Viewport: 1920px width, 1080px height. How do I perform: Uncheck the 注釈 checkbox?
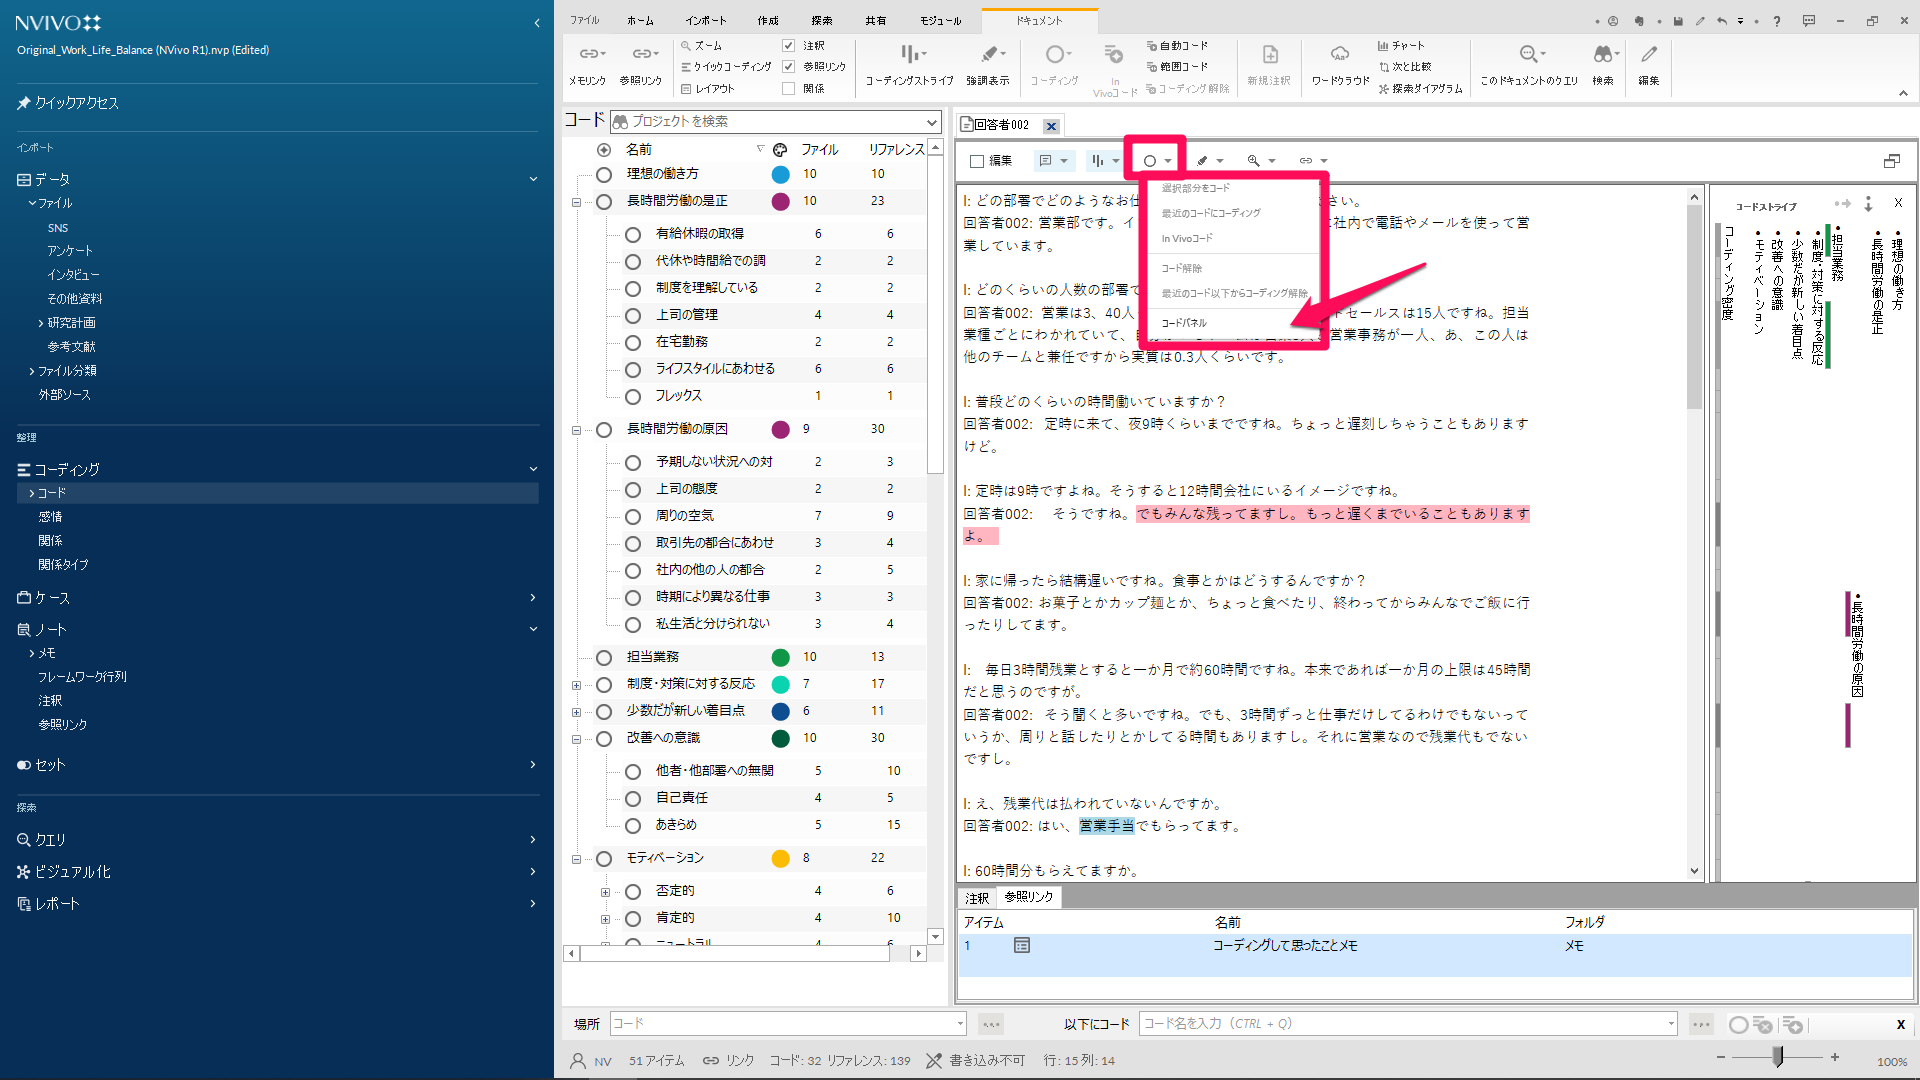tap(788, 46)
